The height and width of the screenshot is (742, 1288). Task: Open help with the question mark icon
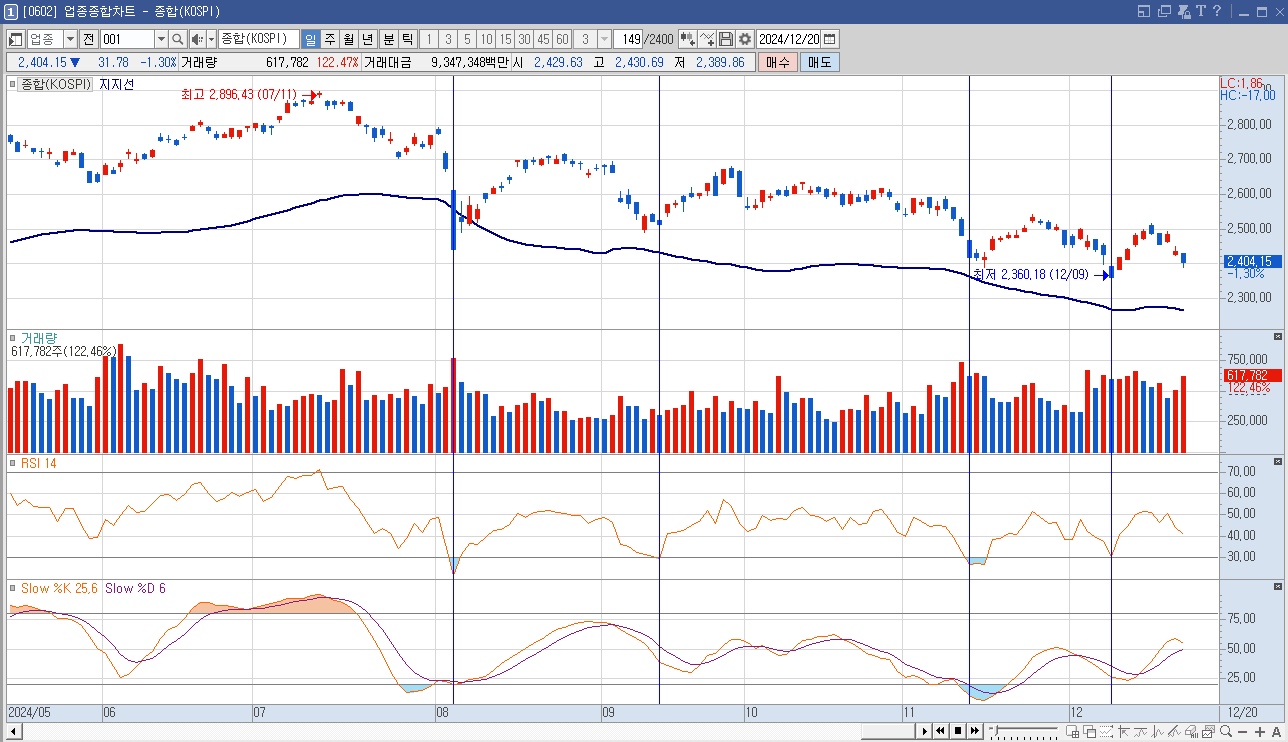1217,11
